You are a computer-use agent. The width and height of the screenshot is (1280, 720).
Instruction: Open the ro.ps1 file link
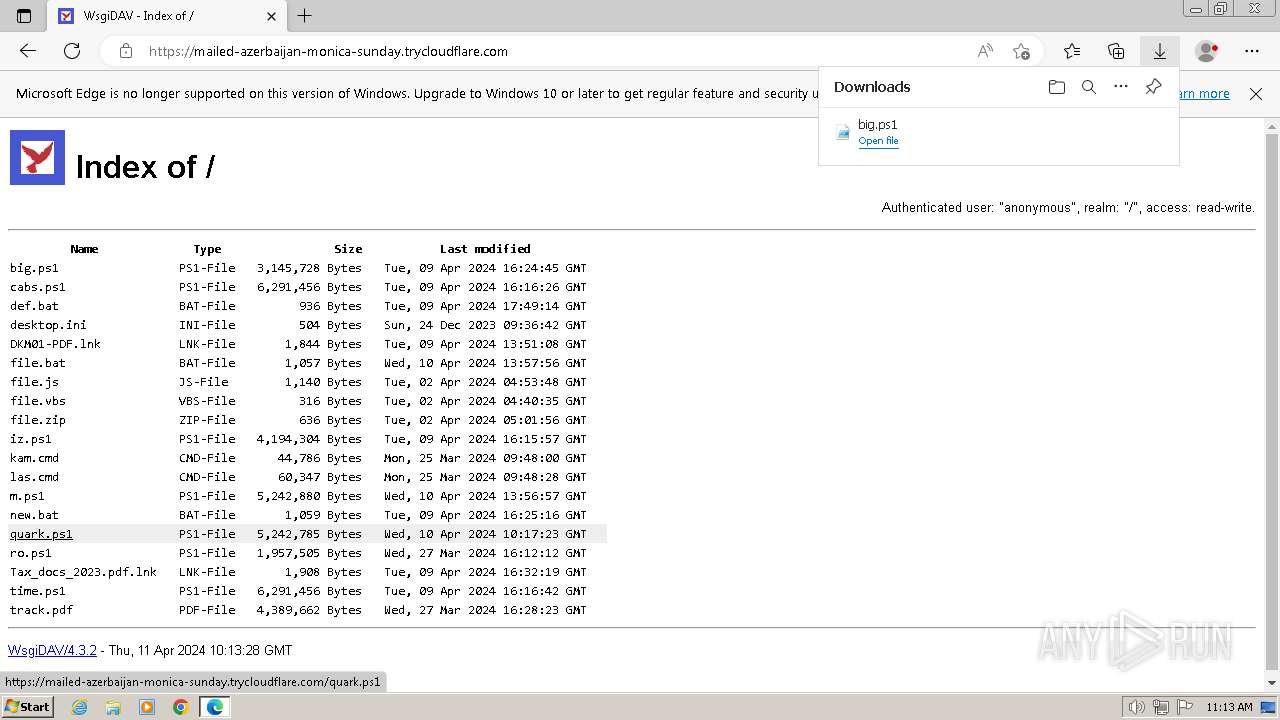31,553
